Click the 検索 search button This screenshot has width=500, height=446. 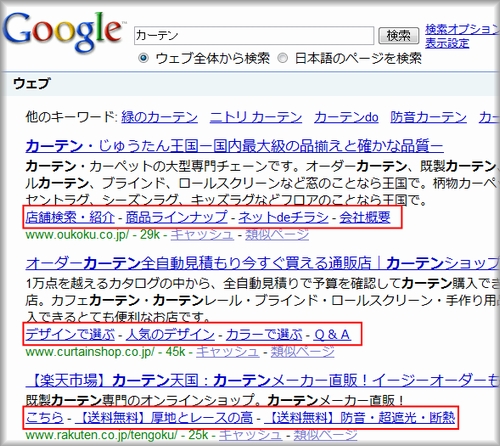(399, 36)
